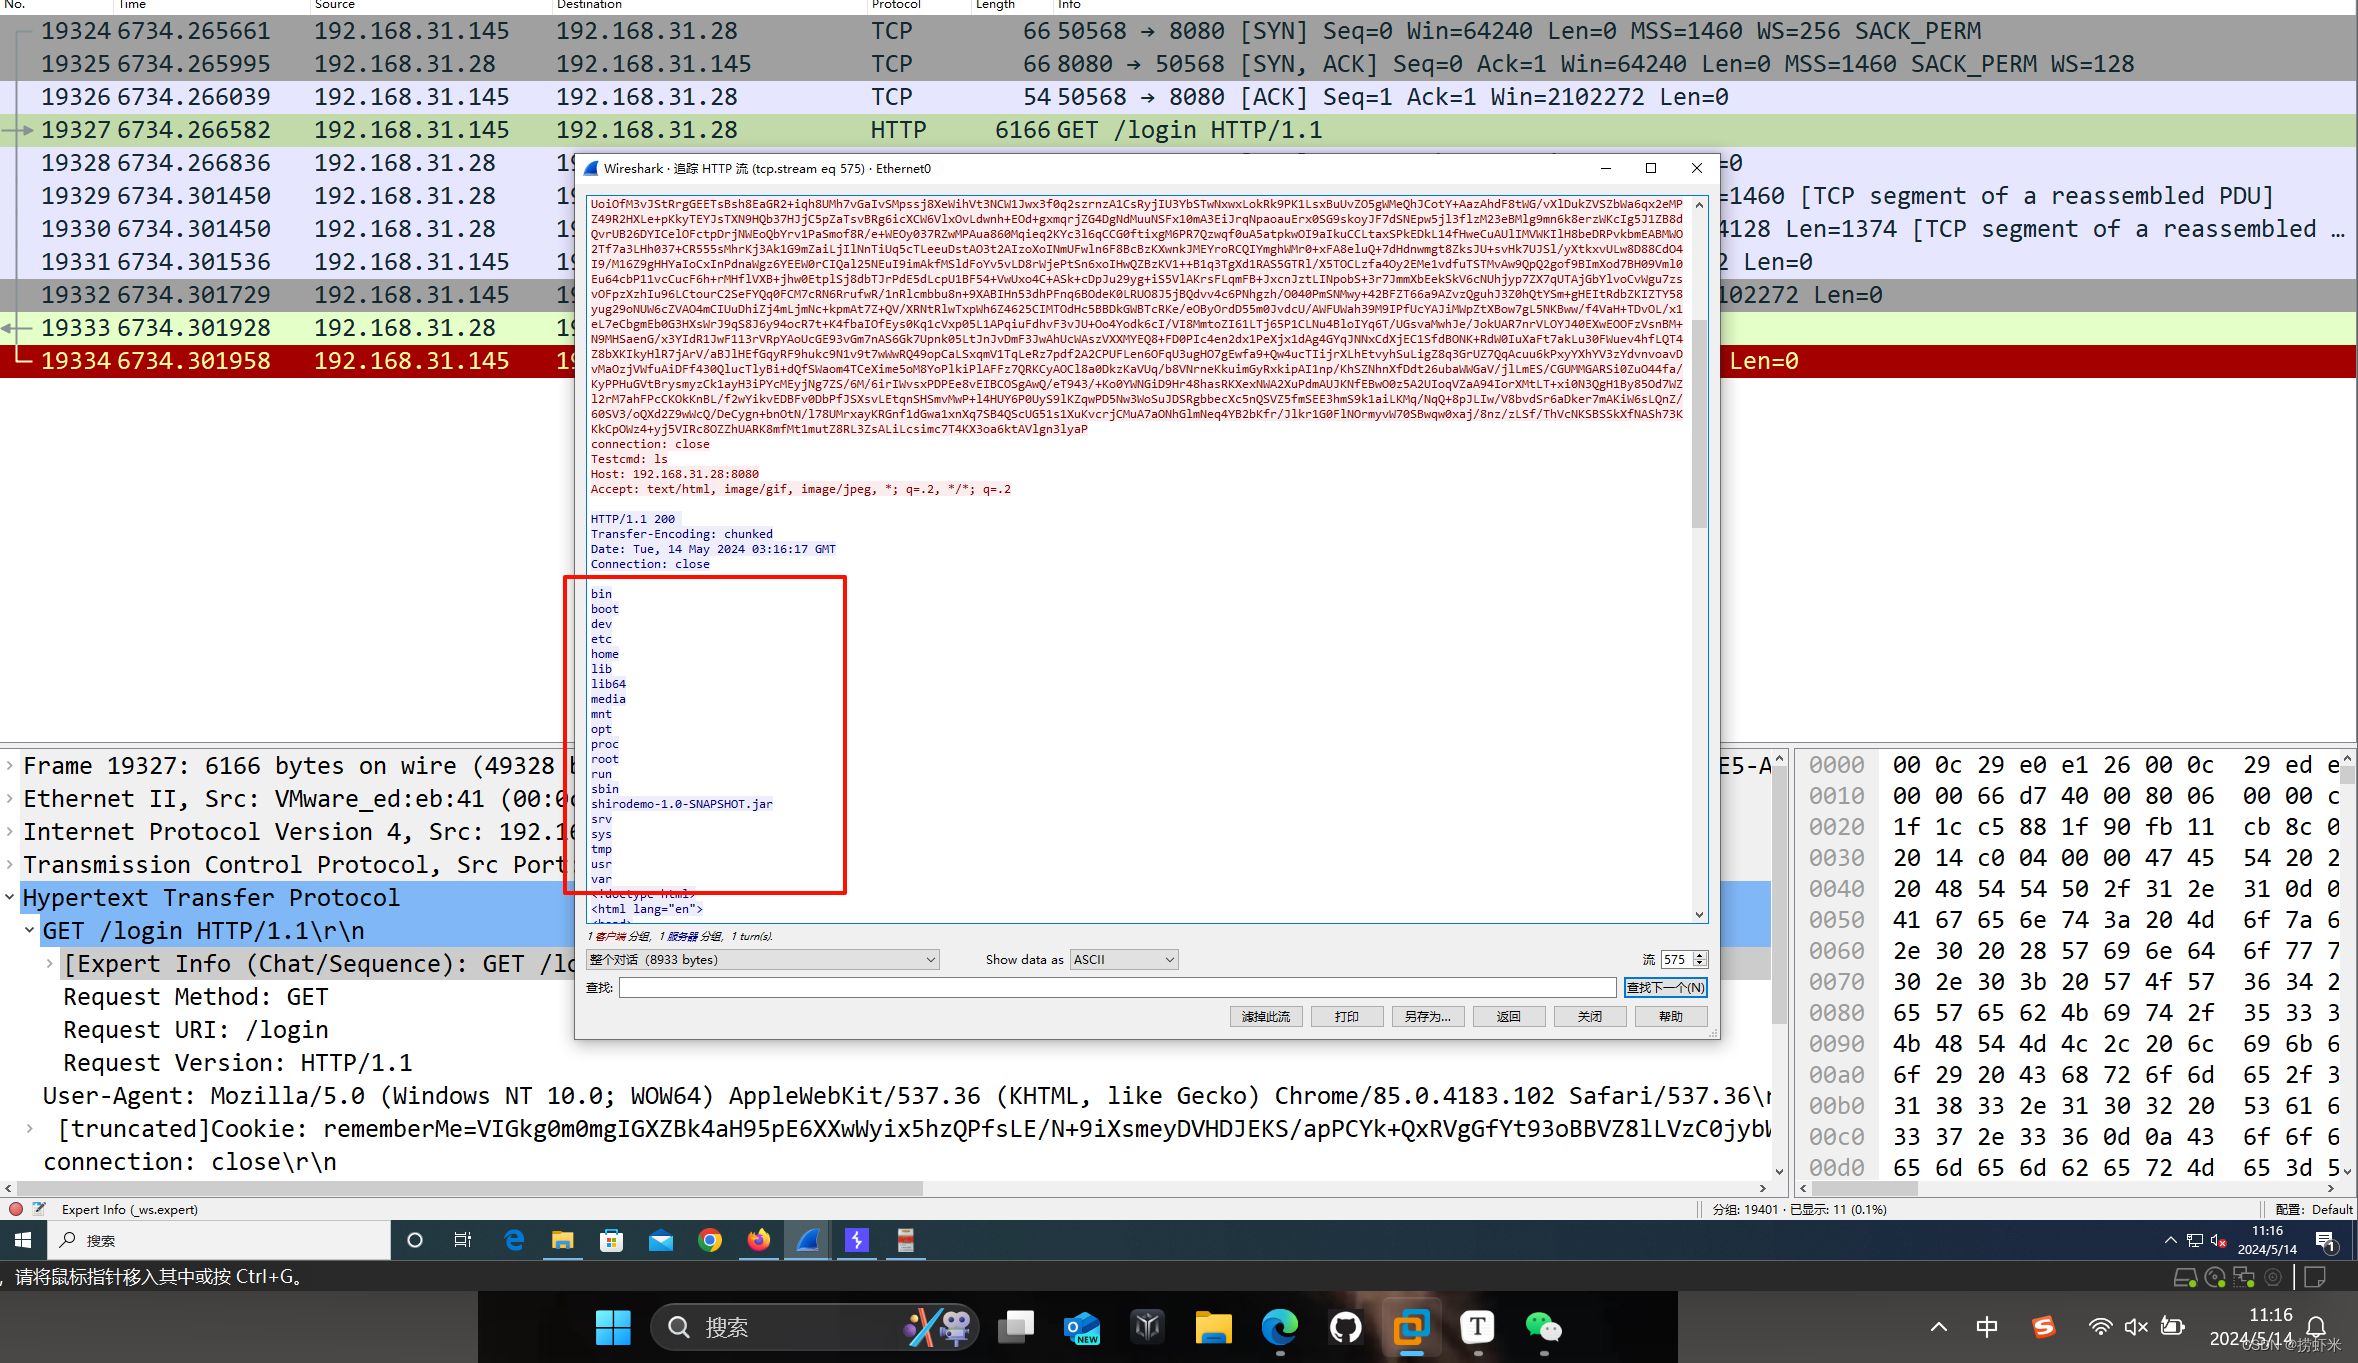Open Outlook New on the host taskbar
This screenshot has width=2358, height=1363.
pos(1082,1327)
